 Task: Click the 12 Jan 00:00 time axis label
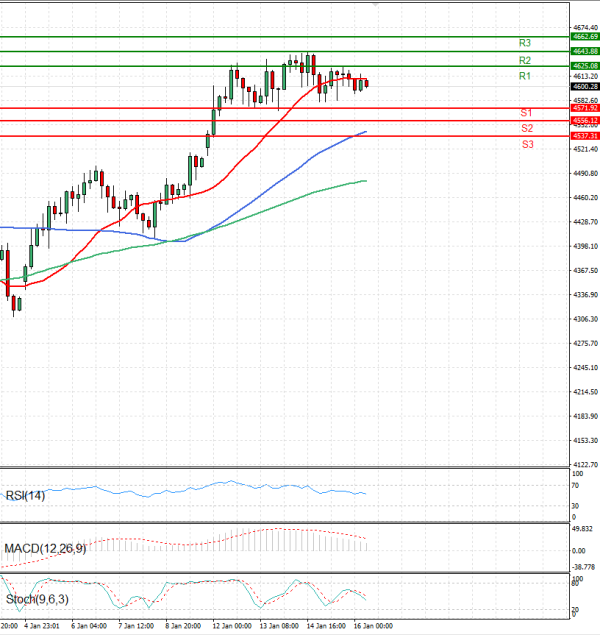(x=230, y=627)
